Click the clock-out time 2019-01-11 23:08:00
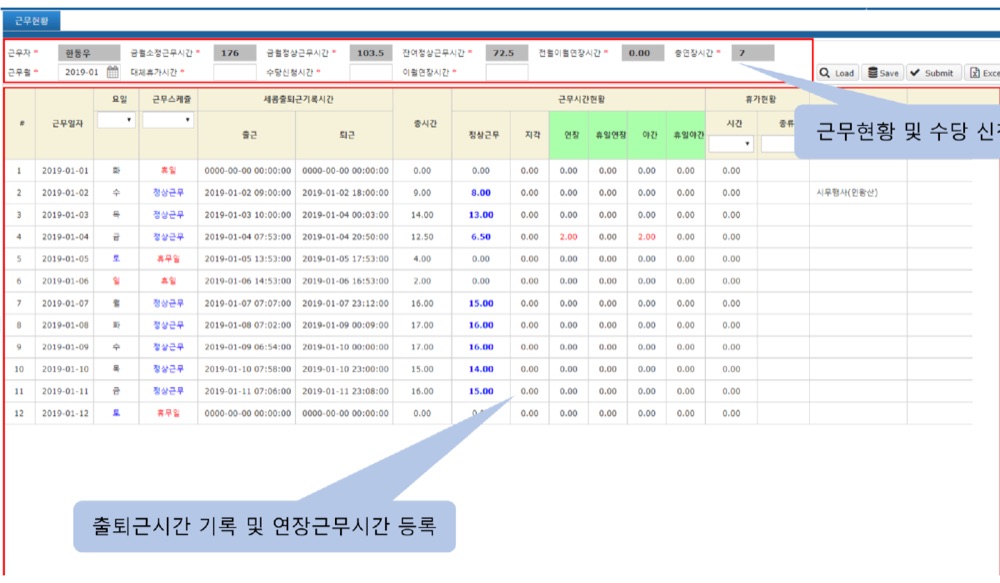The image size is (1000, 583). pyautogui.click(x=345, y=391)
